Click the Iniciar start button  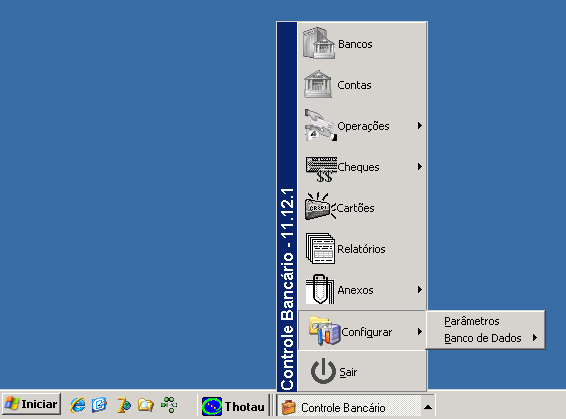[x=32, y=404]
